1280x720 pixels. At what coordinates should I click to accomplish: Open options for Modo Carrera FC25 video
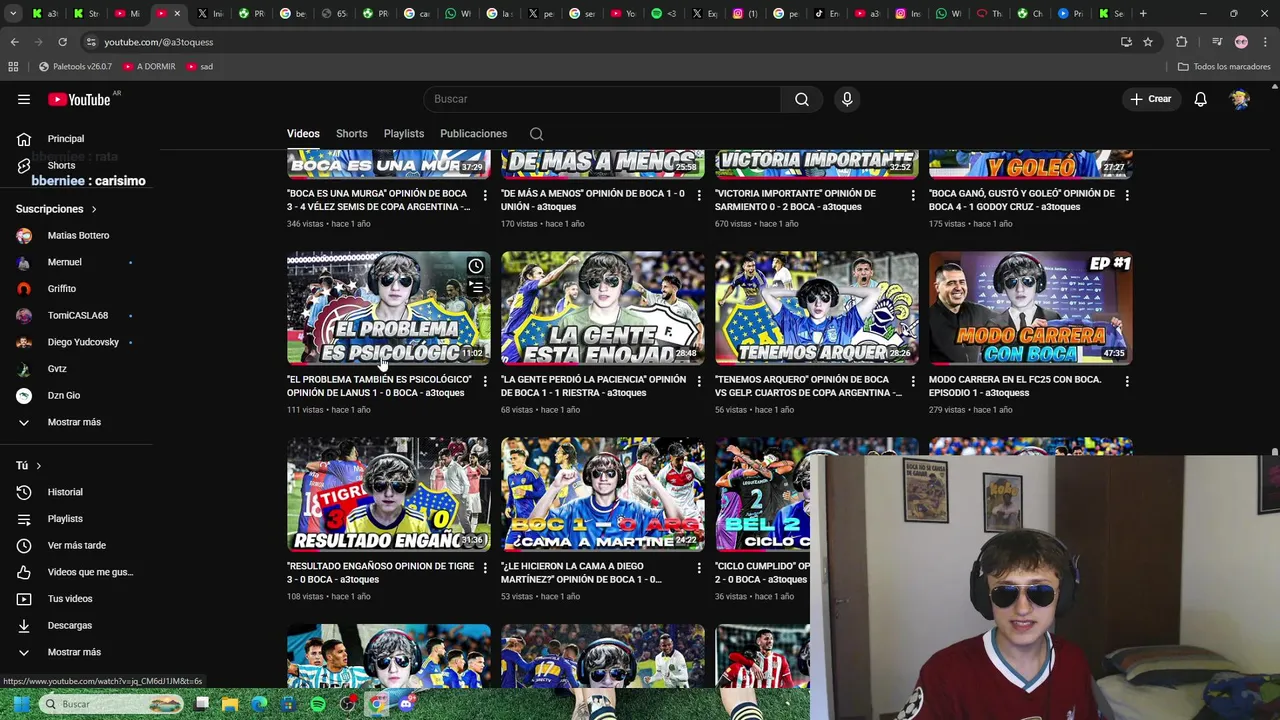[1127, 381]
